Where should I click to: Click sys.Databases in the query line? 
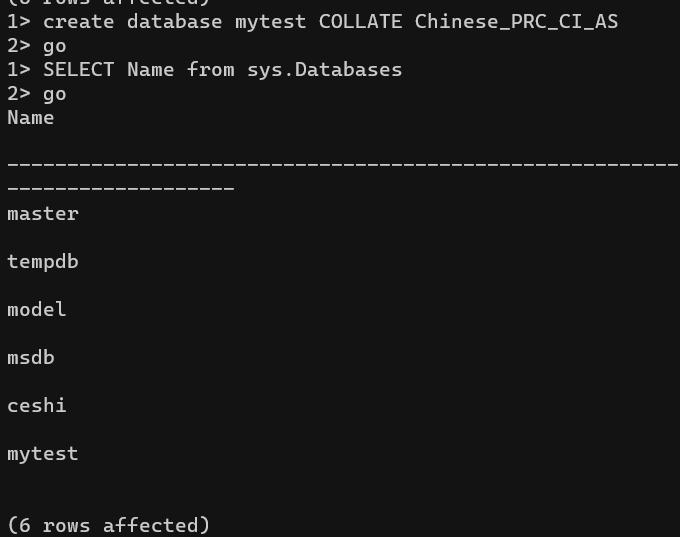click(324, 70)
